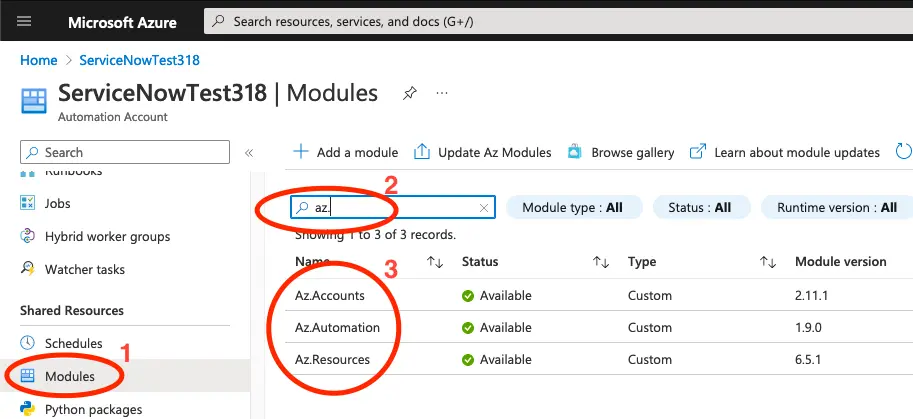913x419 pixels.
Task: Open Watcher tasks in sidebar
Action: tap(84, 269)
